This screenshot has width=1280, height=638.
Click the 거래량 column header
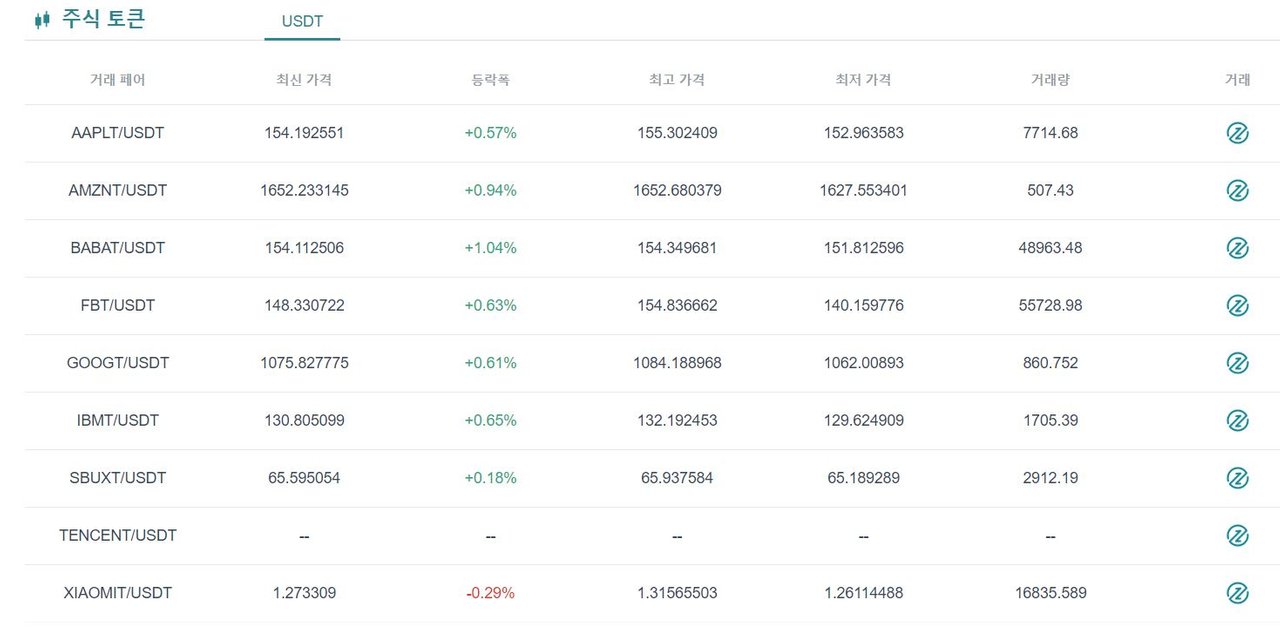pyautogui.click(x=1050, y=80)
